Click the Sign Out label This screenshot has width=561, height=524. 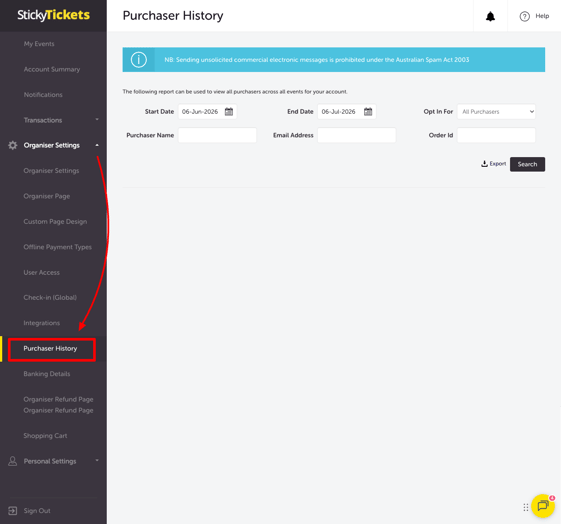coord(37,511)
